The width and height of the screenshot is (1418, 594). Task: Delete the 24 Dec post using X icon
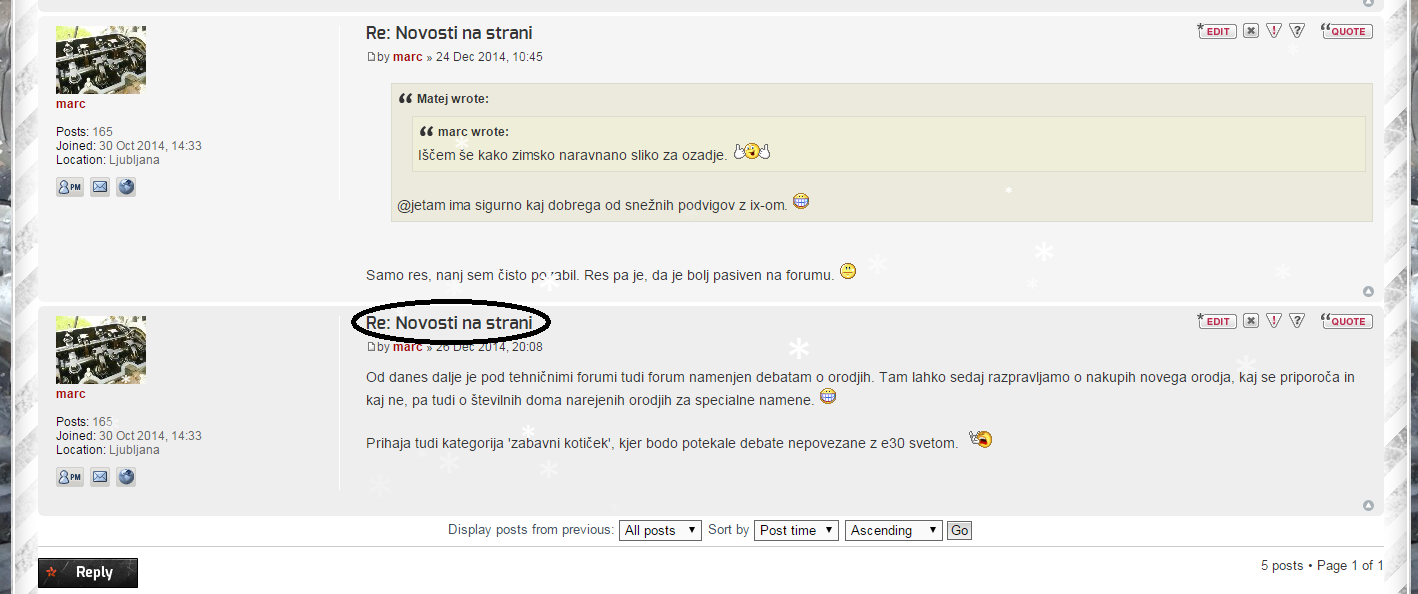1251,31
